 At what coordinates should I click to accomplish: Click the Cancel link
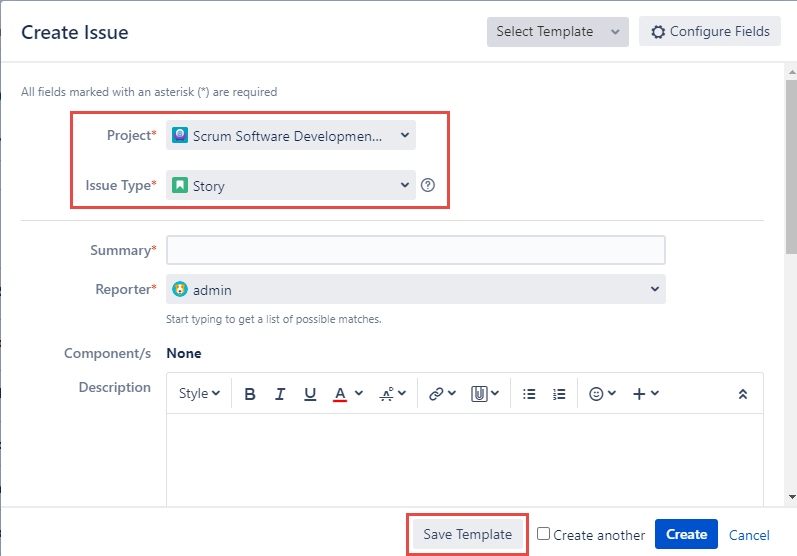[749, 535]
